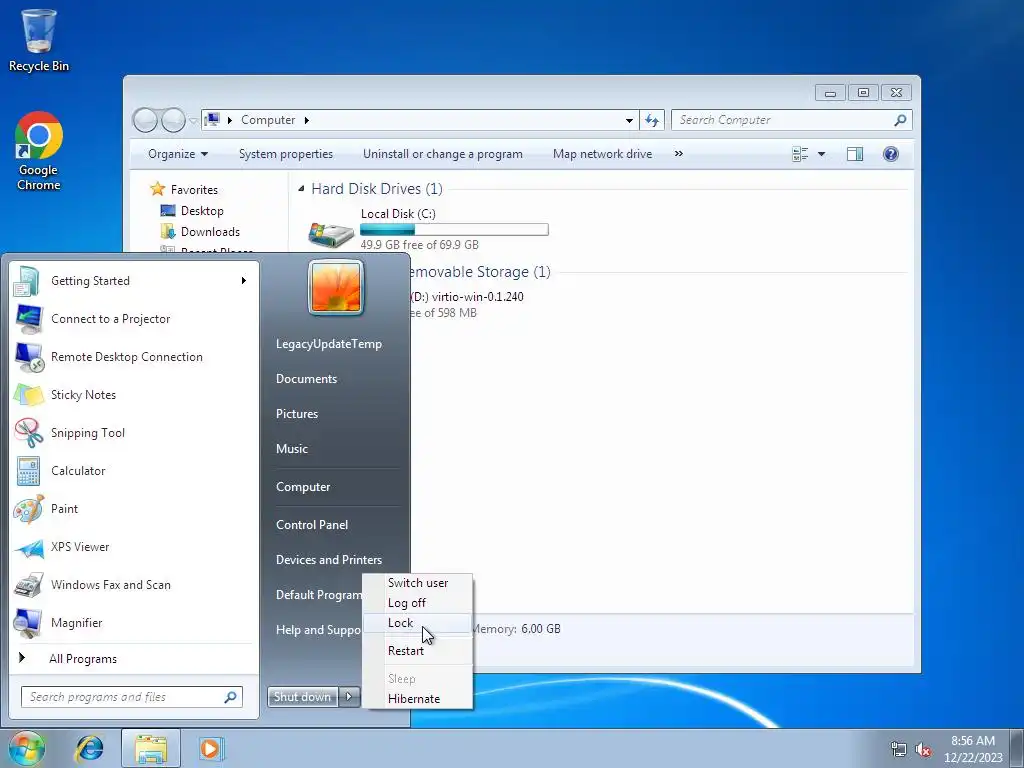Viewport: 1024px width, 768px height.
Task: Open Documents from Start menu
Action: 306,379
